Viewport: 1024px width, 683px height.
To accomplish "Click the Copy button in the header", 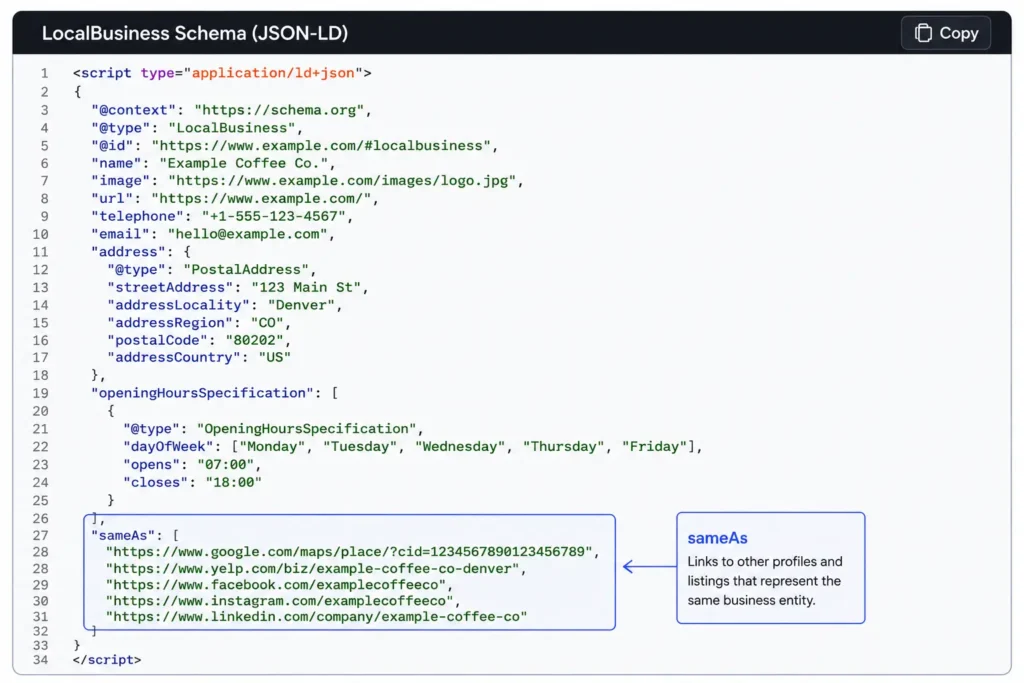I will [946, 33].
